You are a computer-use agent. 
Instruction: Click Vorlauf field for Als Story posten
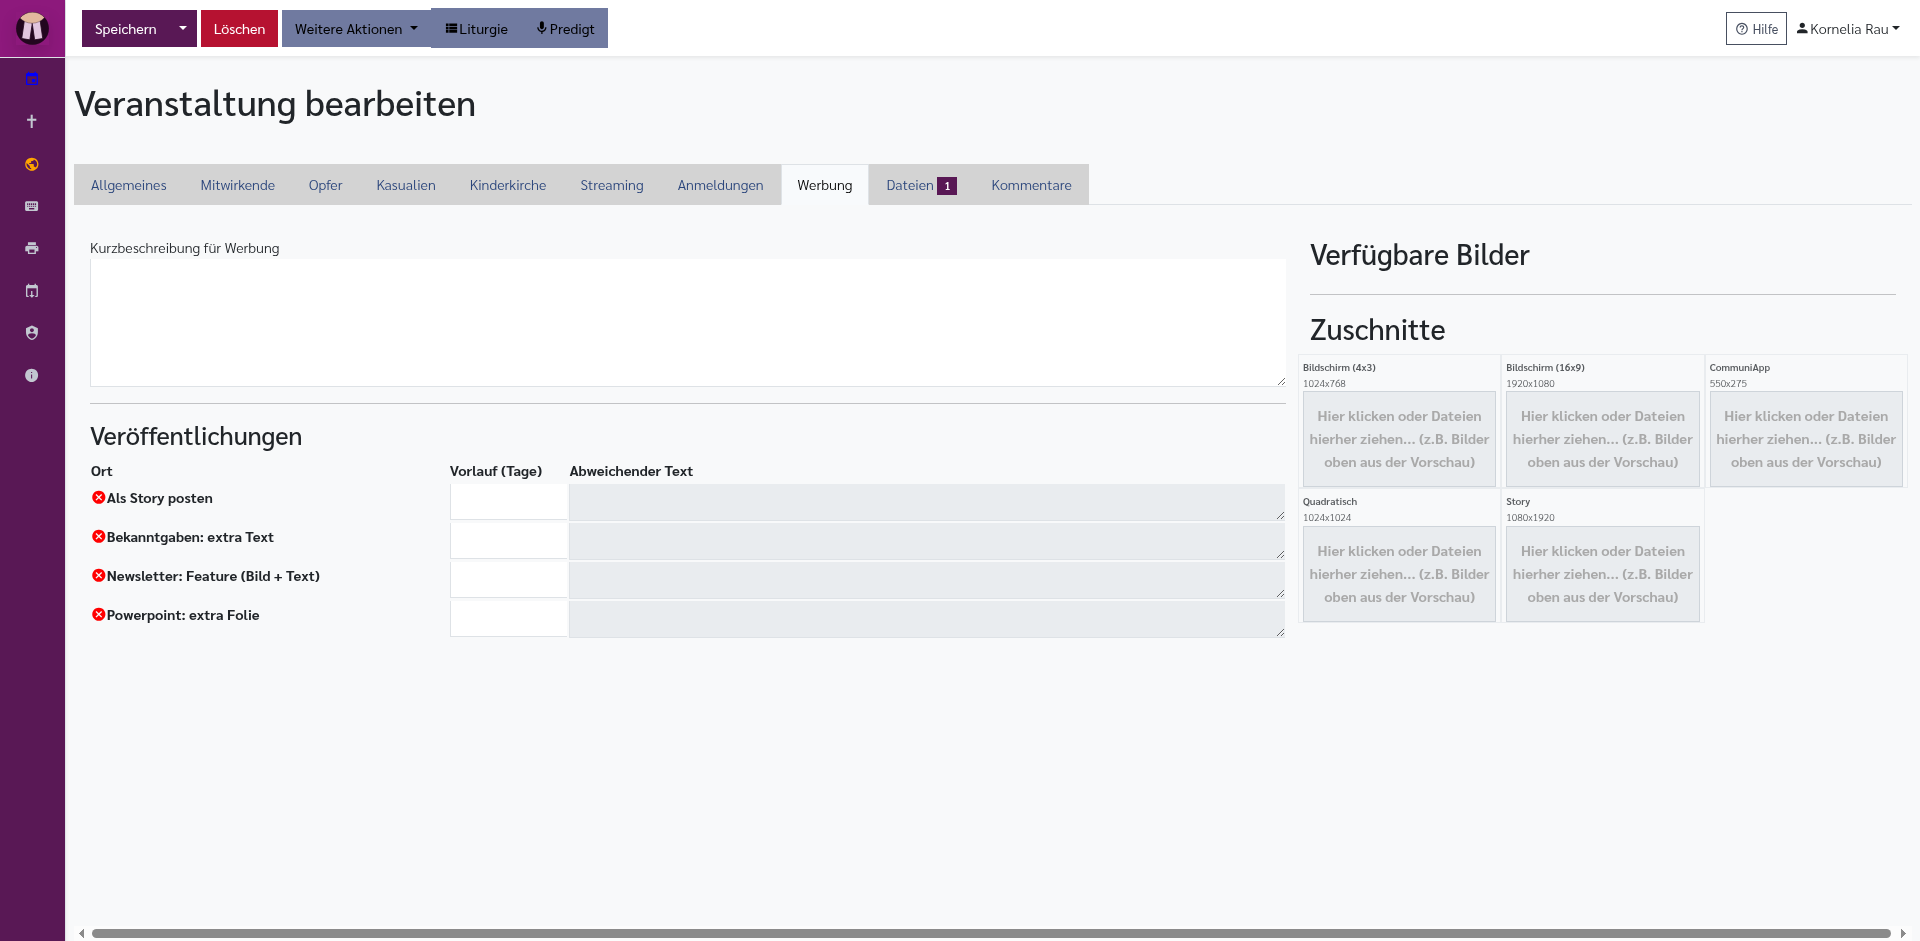click(509, 502)
